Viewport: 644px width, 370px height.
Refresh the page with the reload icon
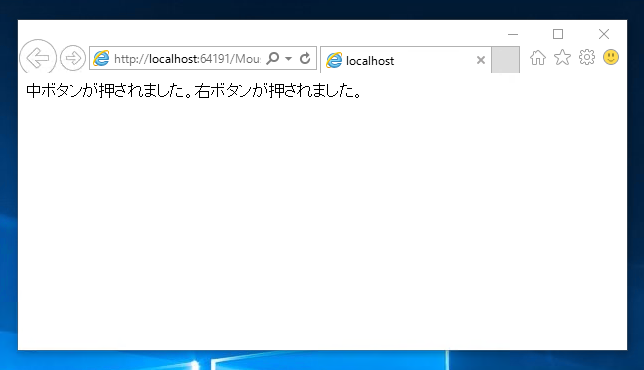[305, 58]
